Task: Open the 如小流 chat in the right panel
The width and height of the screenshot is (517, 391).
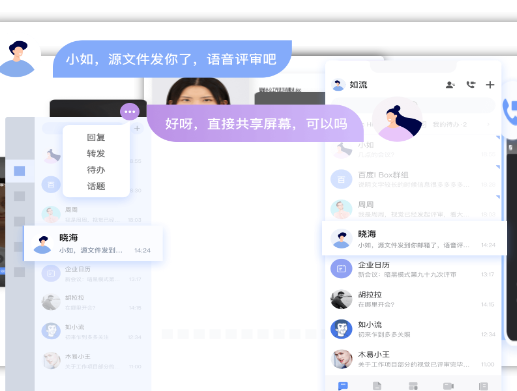Action: point(414,329)
